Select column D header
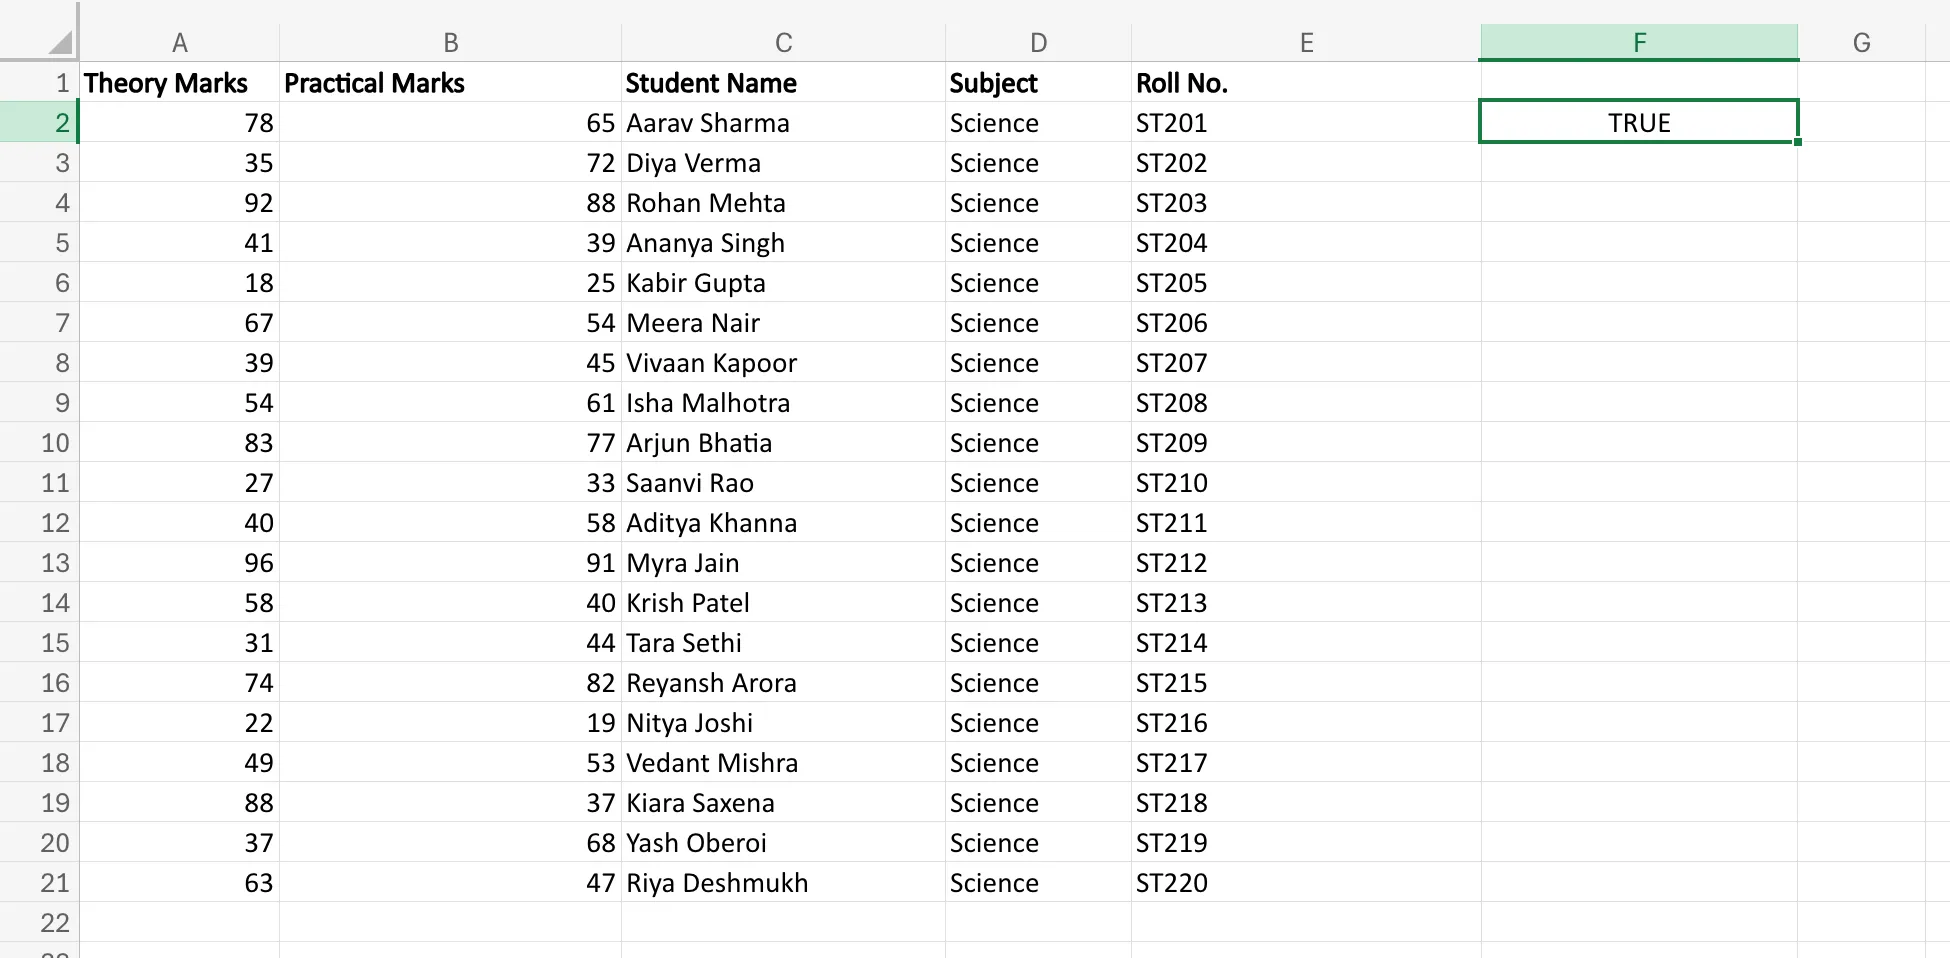The image size is (1950, 958). click(x=1038, y=42)
